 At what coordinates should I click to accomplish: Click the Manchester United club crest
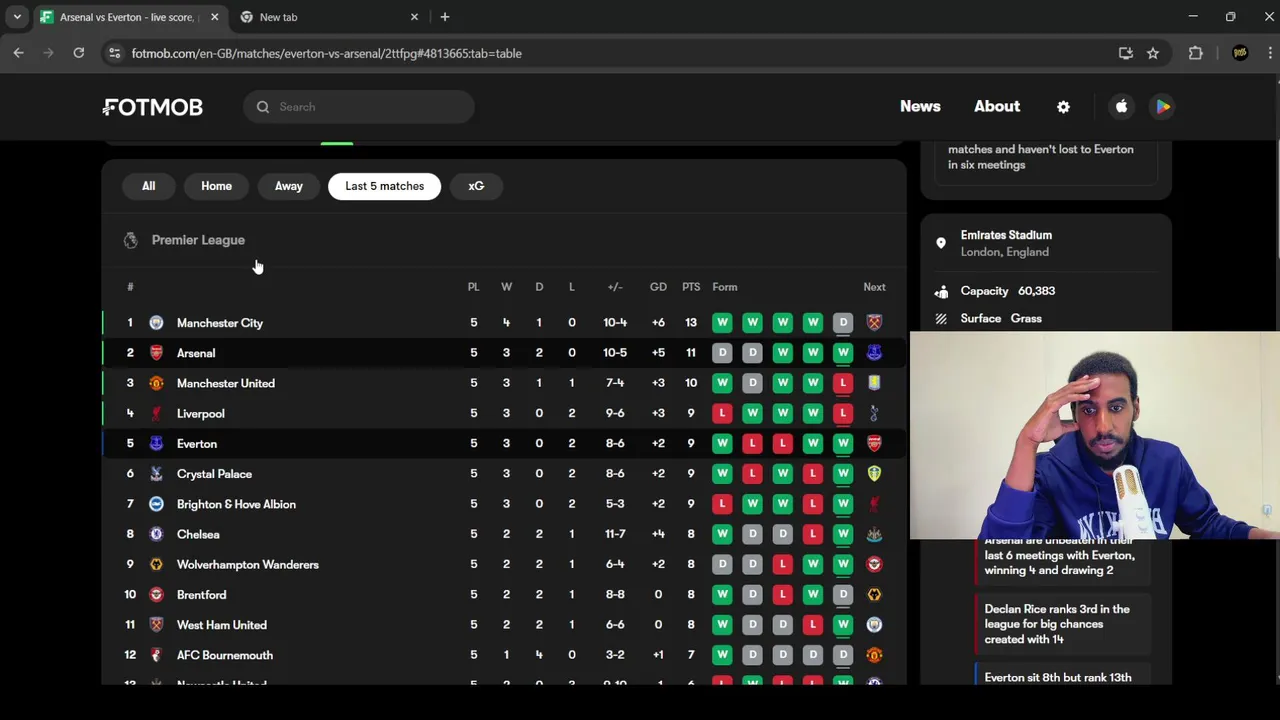pyautogui.click(x=156, y=383)
